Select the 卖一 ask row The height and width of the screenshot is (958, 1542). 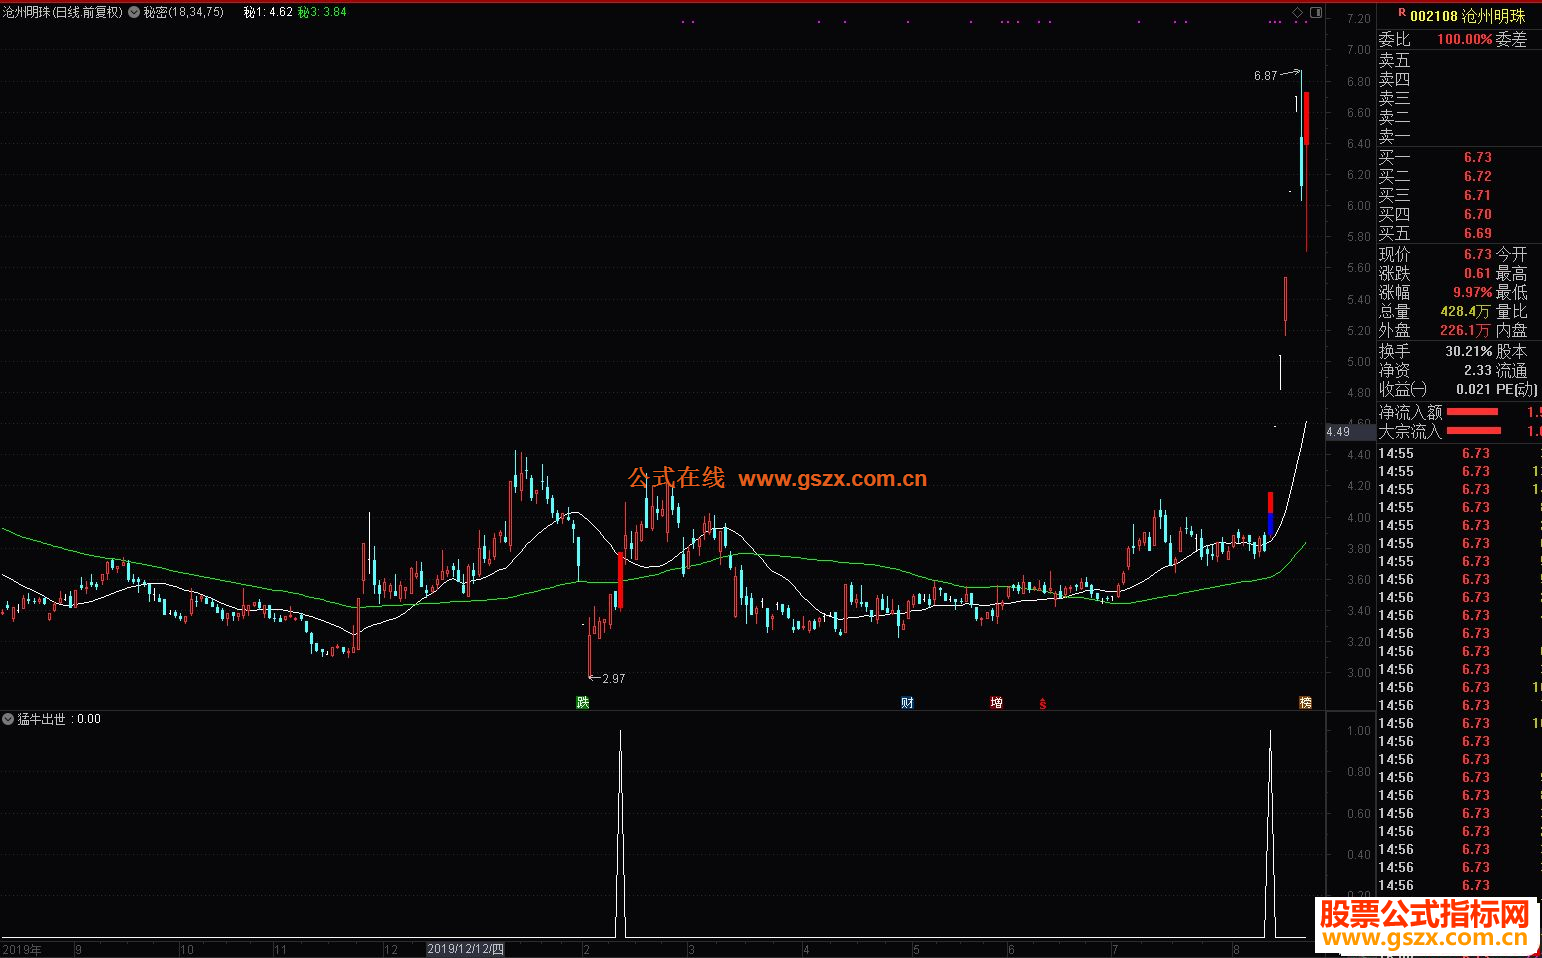coord(1459,136)
